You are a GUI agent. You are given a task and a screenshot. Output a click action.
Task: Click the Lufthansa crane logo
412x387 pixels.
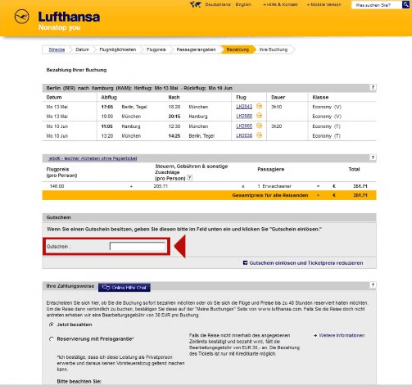pyautogui.click(x=22, y=17)
